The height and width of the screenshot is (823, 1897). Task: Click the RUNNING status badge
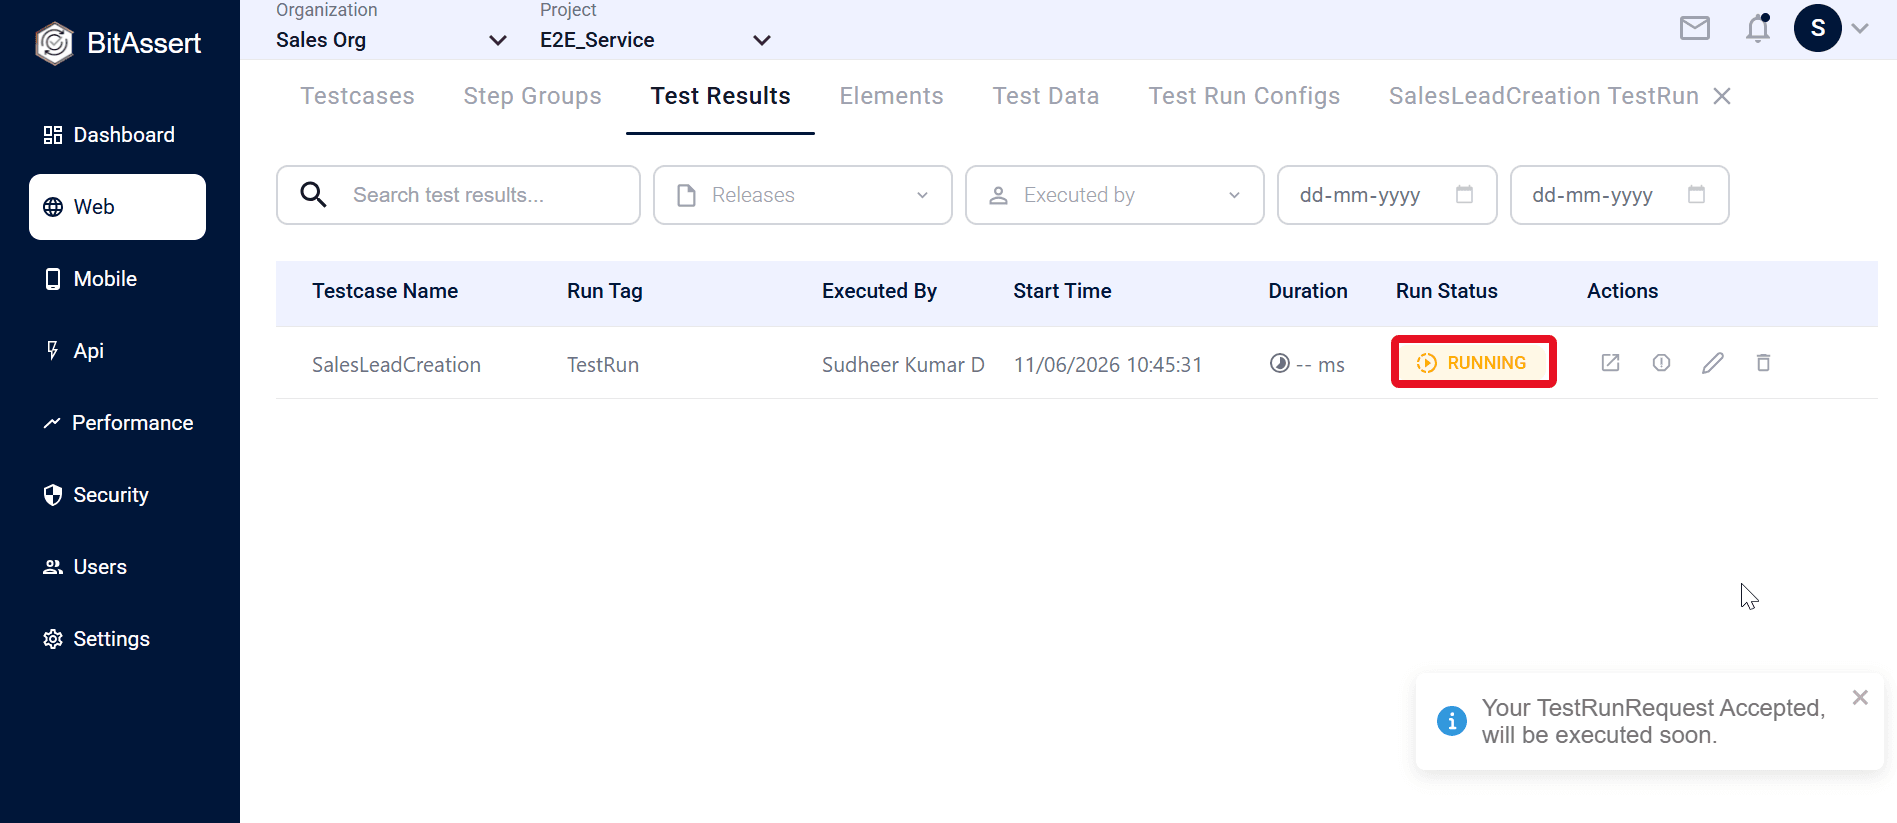coord(1473,362)
